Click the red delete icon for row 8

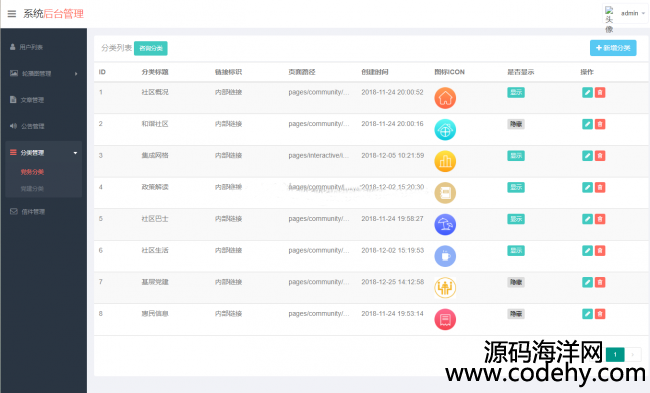tap(600, 314)
